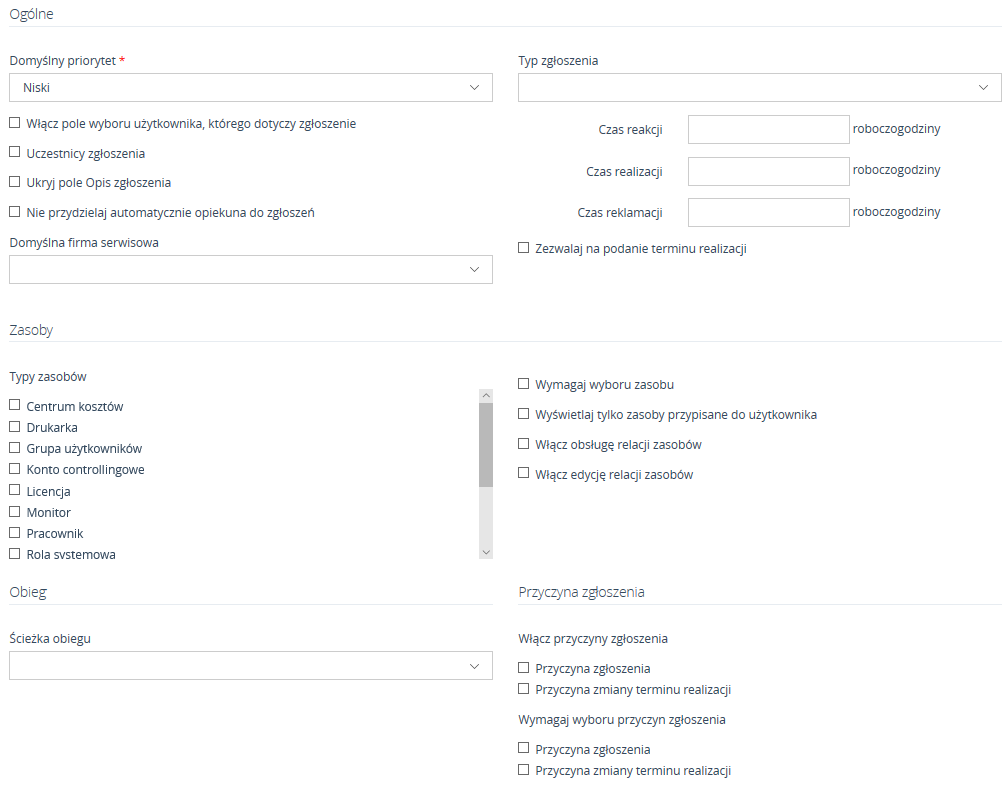Screen dimensions: 1008x792
Task: Select the Licencja resource type checkbox
Action: pyautogui.click(x=15, y=491)
